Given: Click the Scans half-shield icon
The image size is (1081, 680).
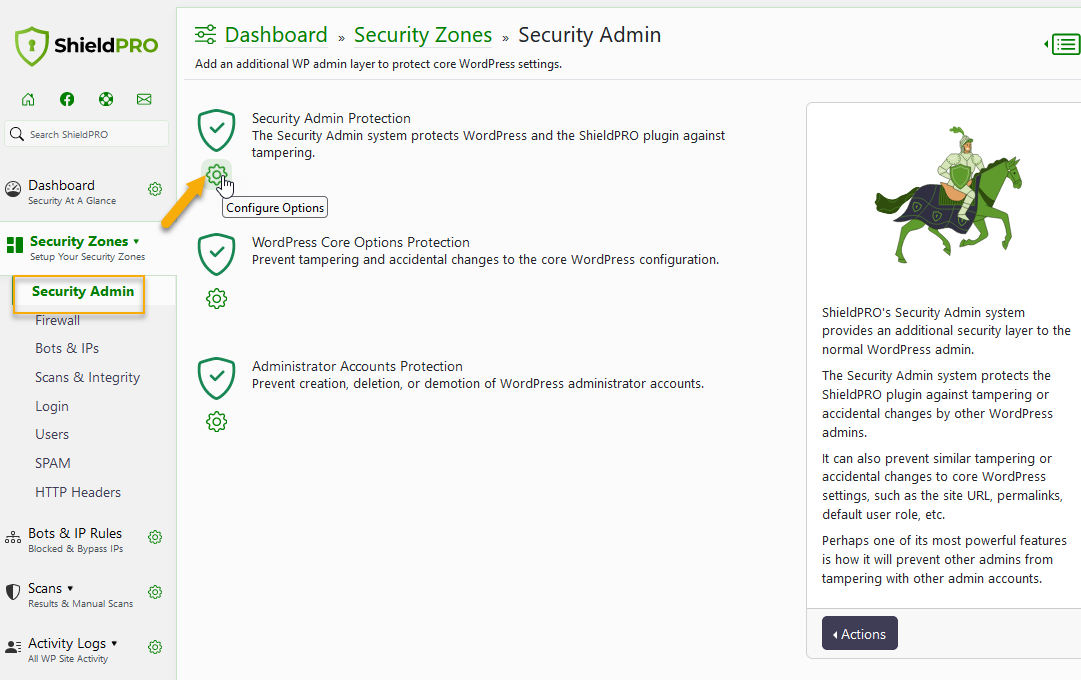Looking at the screenshot, I should tap(13, 592).
